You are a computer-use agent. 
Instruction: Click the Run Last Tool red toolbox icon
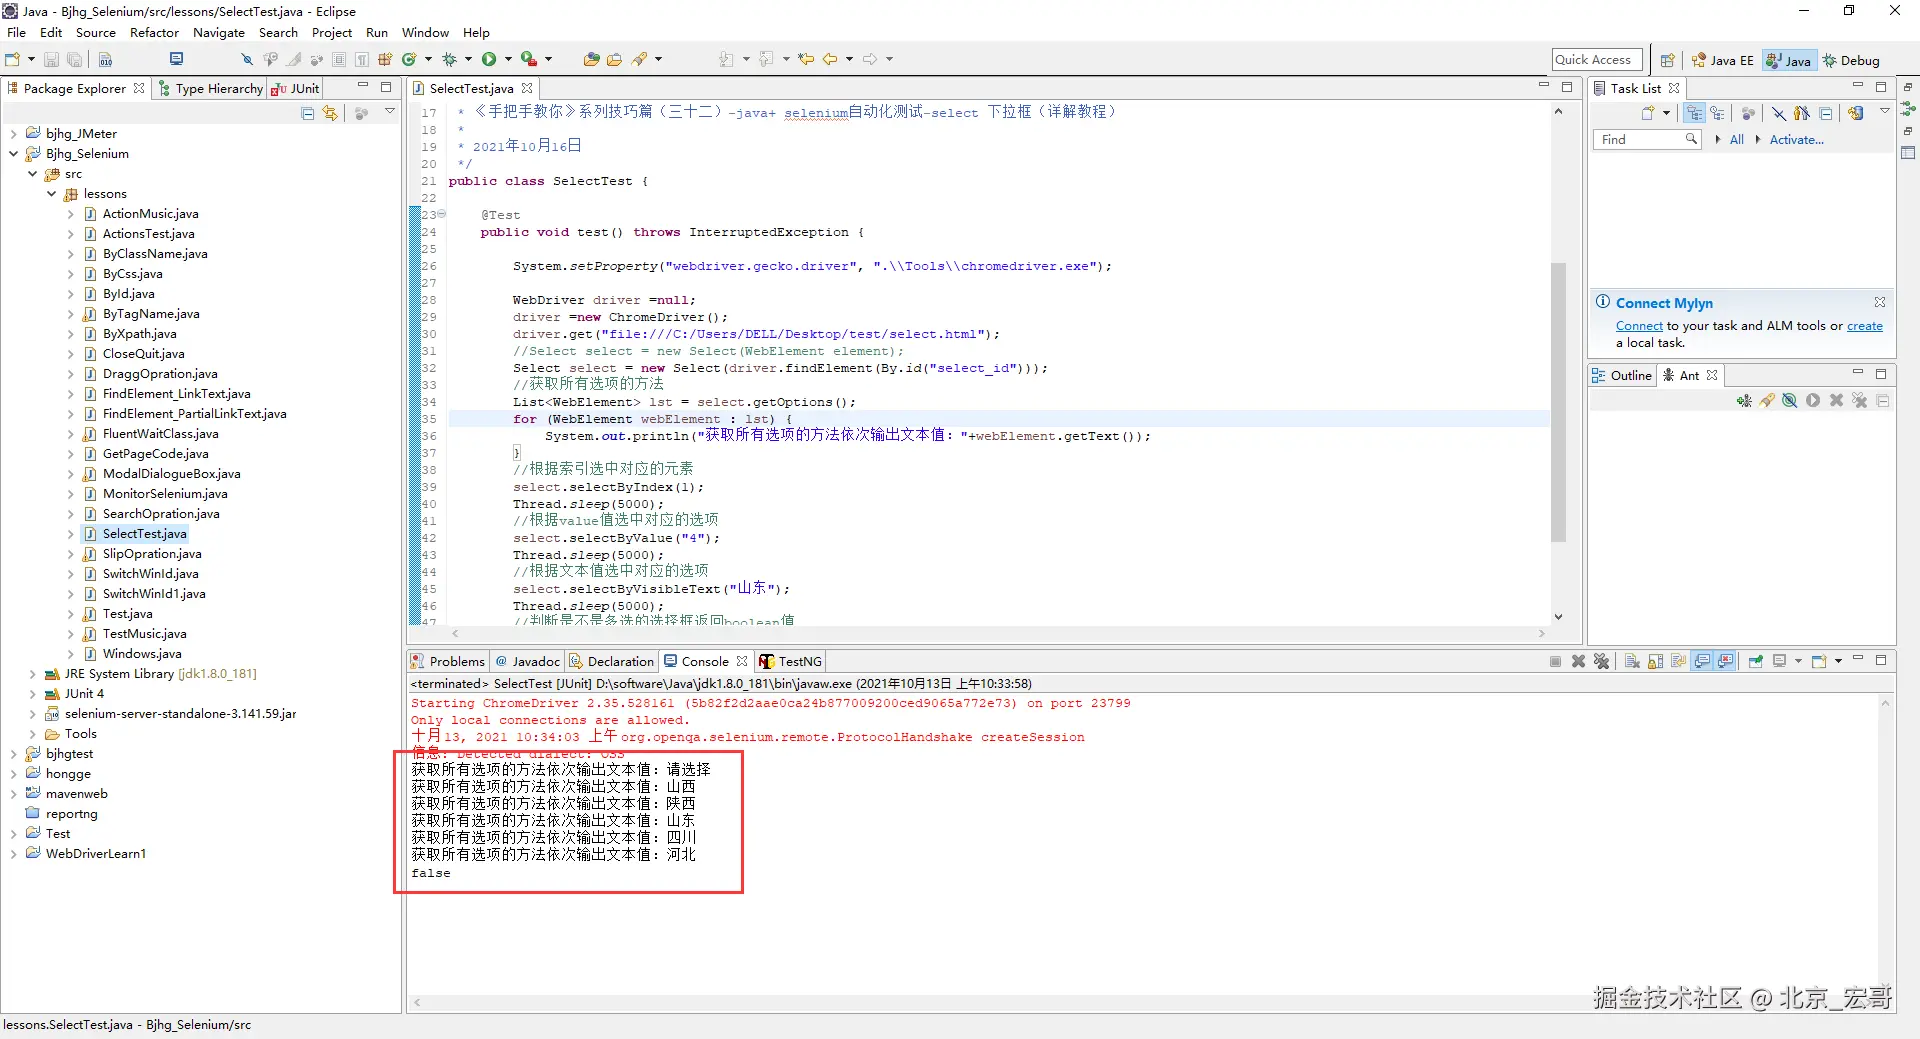pos(529,60)
